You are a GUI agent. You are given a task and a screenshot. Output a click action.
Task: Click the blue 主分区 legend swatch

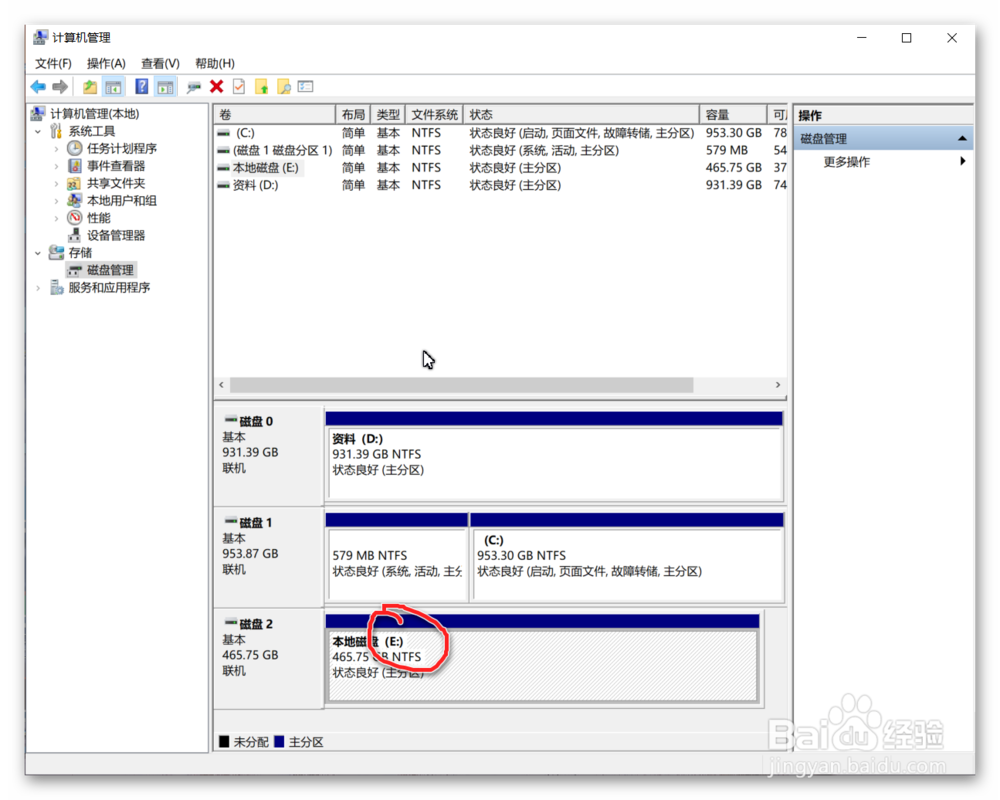coord(279,741)
